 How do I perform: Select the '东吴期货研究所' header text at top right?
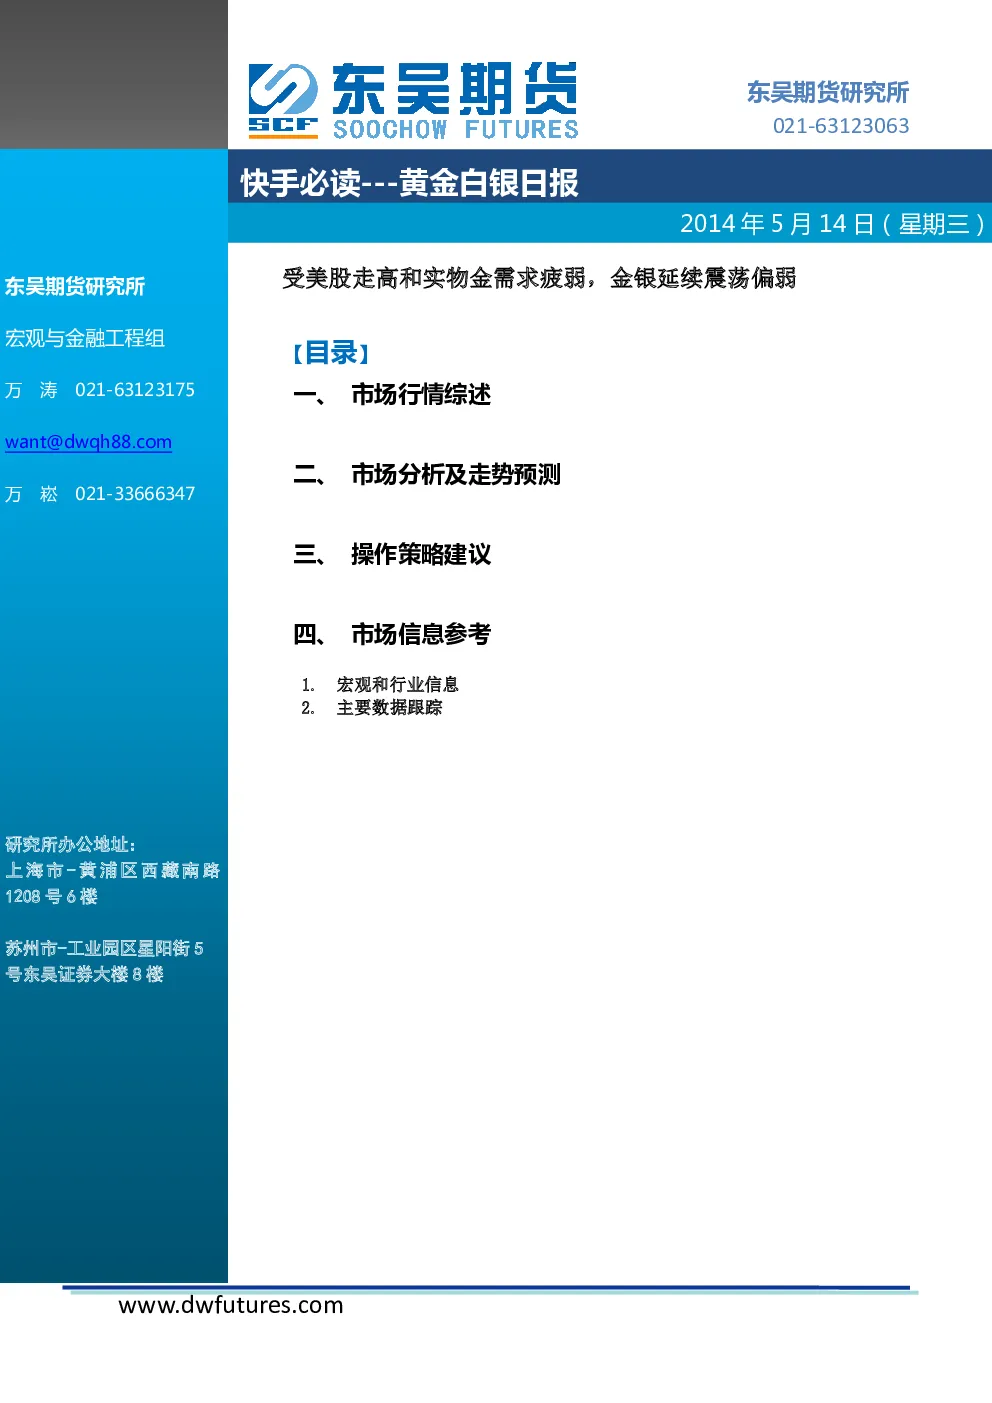click(828, 92)
